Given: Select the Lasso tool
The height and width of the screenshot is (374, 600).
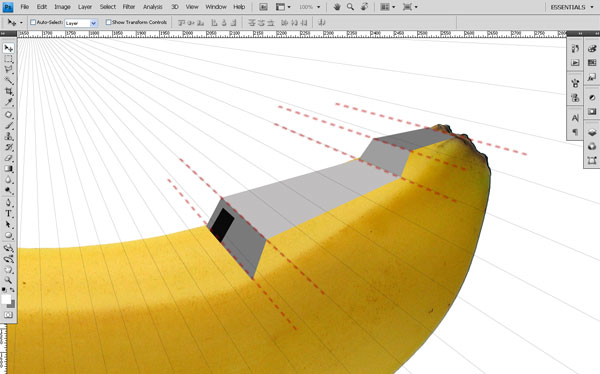Looking at the screenshot, I should click(8, 70).
